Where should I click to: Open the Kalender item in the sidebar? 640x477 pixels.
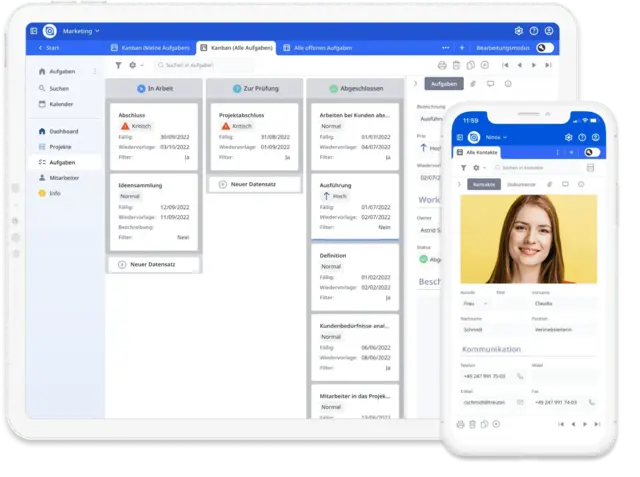pos(62,103)
